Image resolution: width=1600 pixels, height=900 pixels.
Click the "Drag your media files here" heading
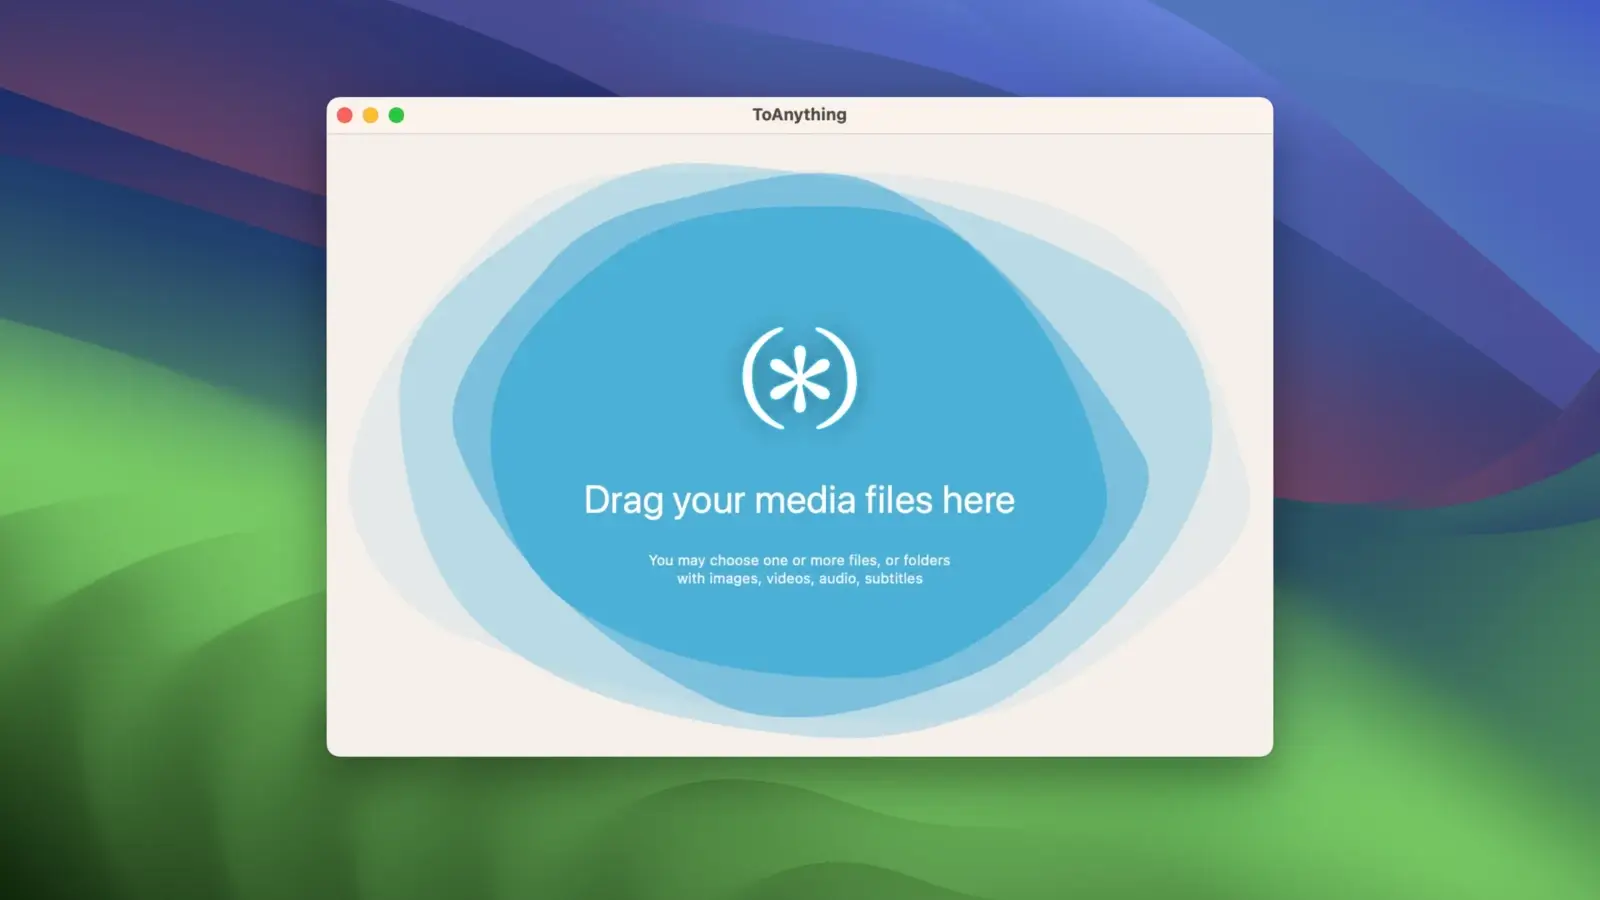pos(799,500)
